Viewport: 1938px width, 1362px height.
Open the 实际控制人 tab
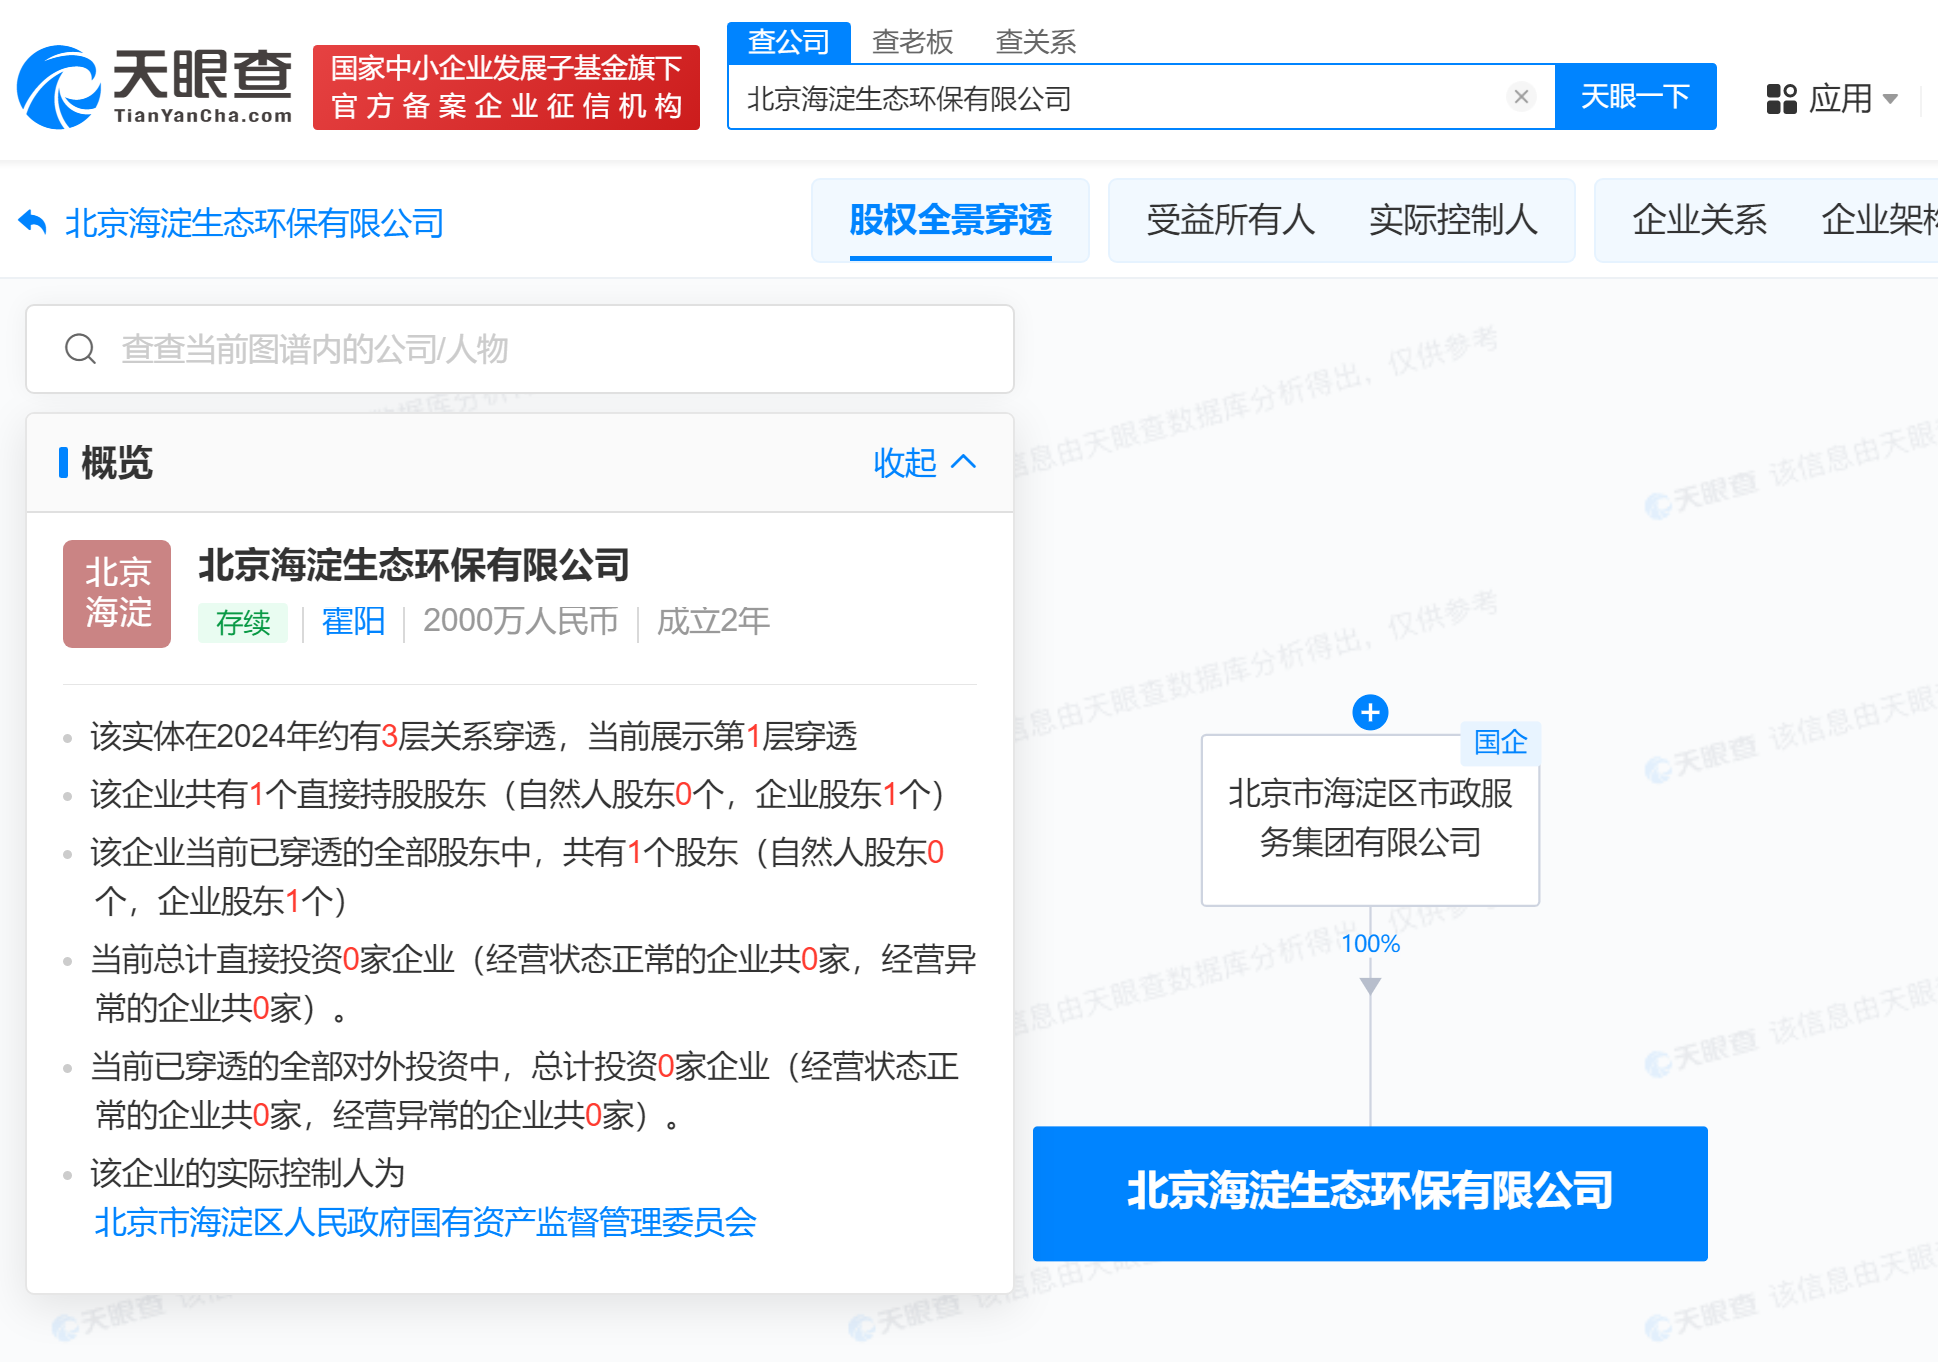(1453, 220)
